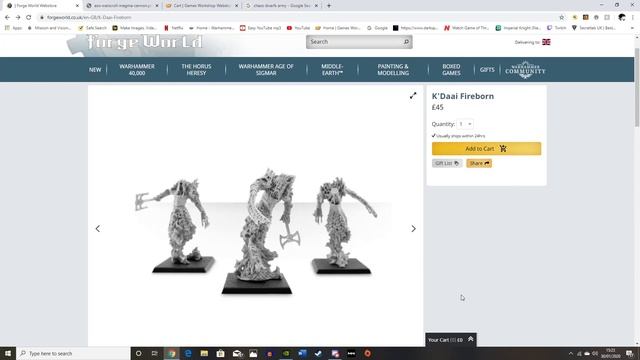Open The Horus Heresy menu

click(196, 70)
